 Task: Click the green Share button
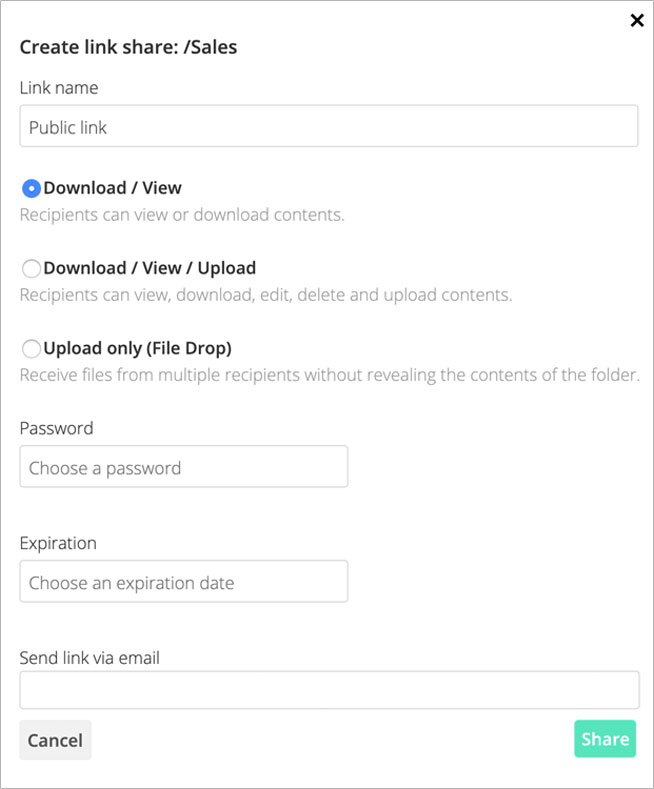[605, 739]
